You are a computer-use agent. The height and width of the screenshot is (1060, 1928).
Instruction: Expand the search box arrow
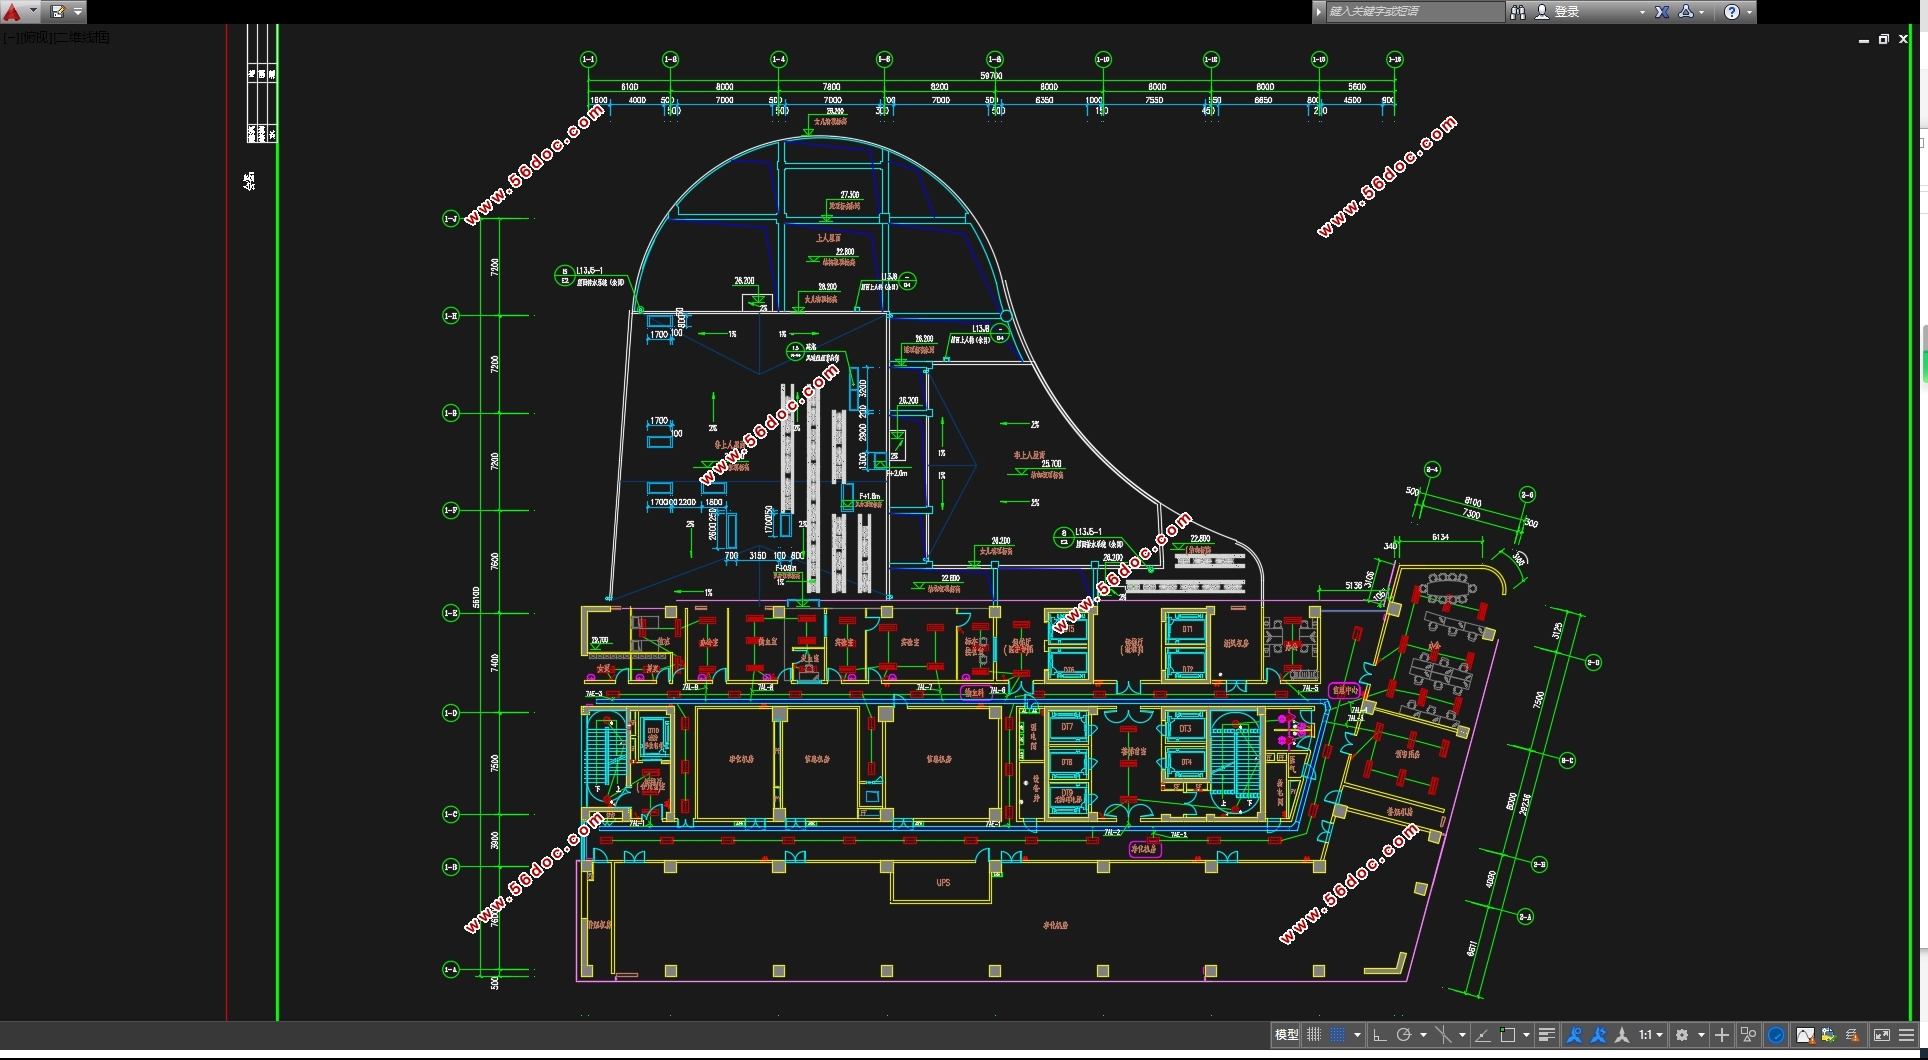1319,12
